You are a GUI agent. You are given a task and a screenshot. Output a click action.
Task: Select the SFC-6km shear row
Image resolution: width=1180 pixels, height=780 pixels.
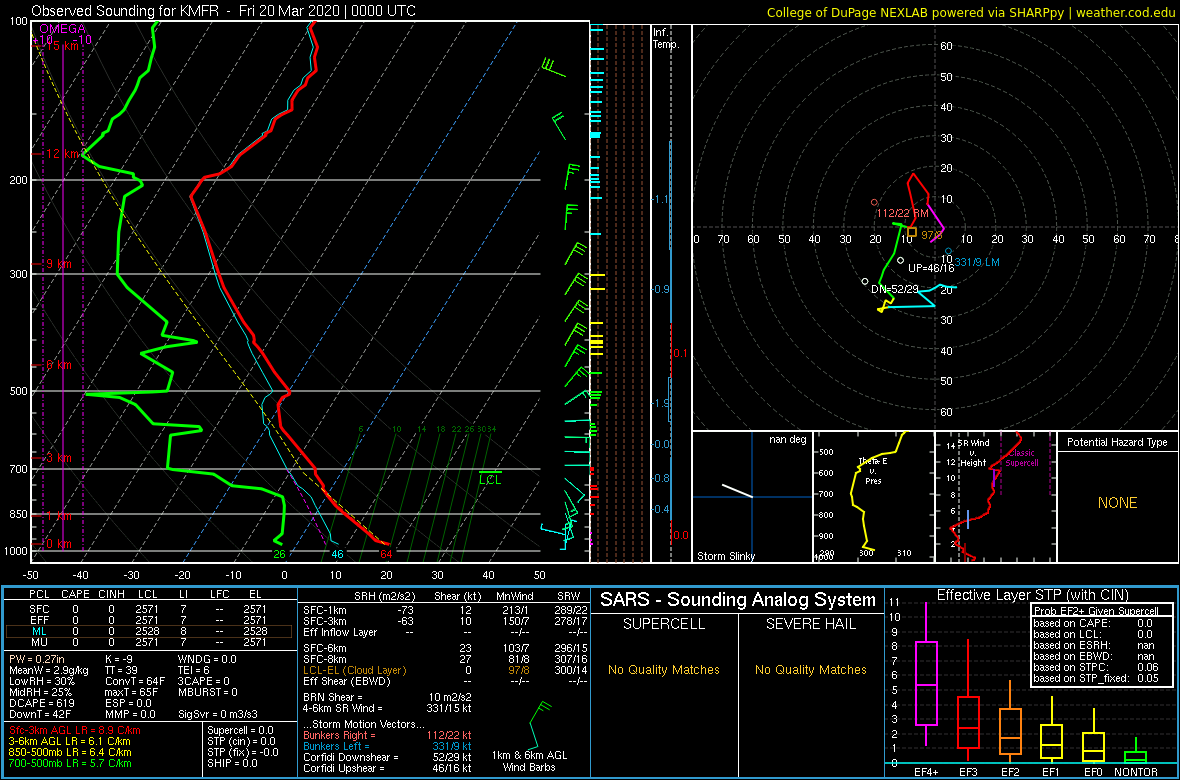coord(444,647)
